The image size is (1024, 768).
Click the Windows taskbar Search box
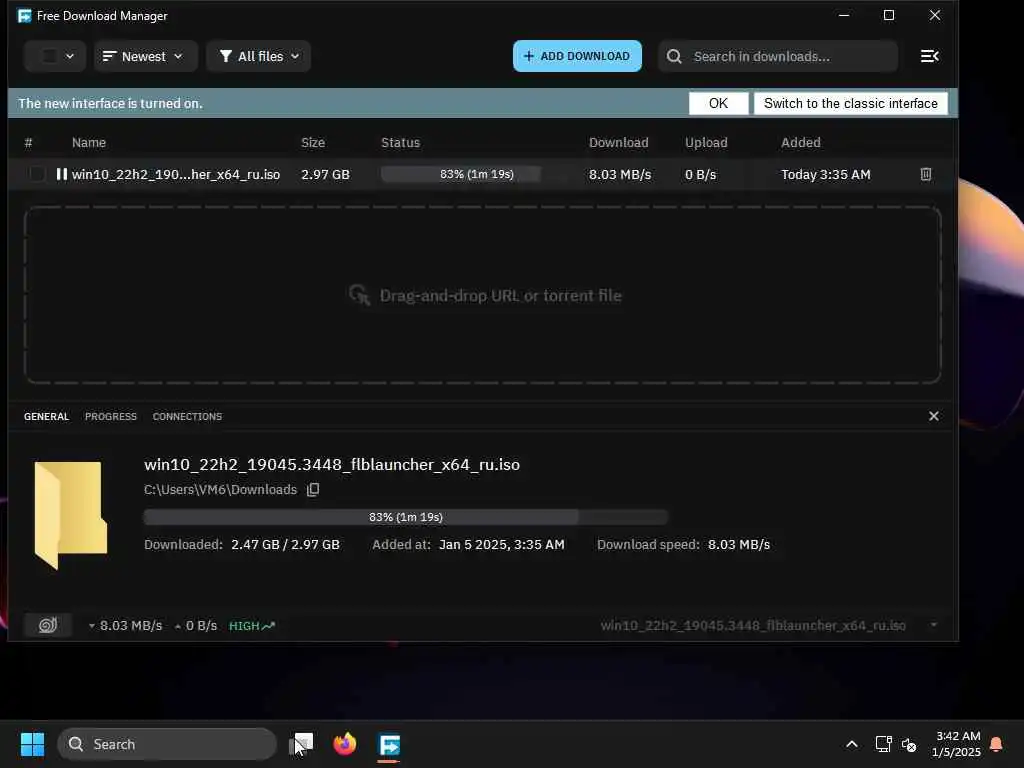pos(167,744)
